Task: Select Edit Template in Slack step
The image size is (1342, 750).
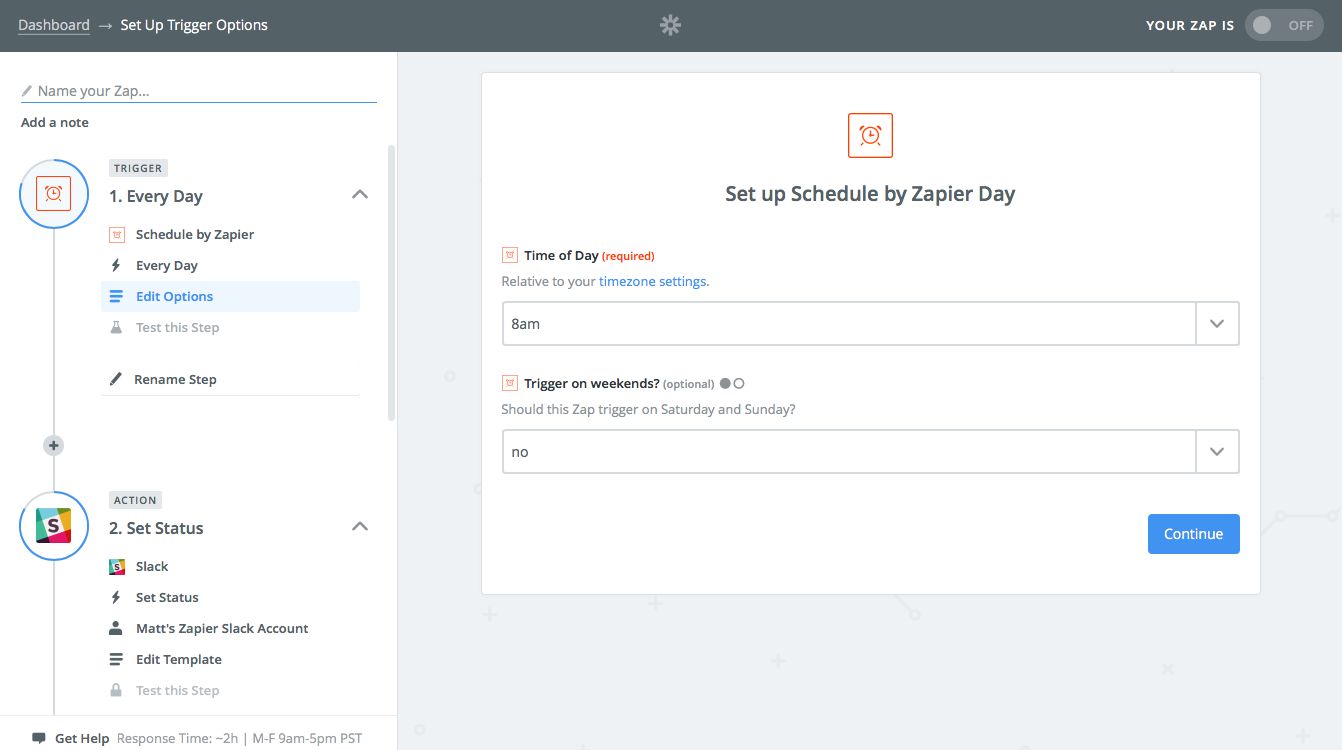Action: (x=178, y=659)
